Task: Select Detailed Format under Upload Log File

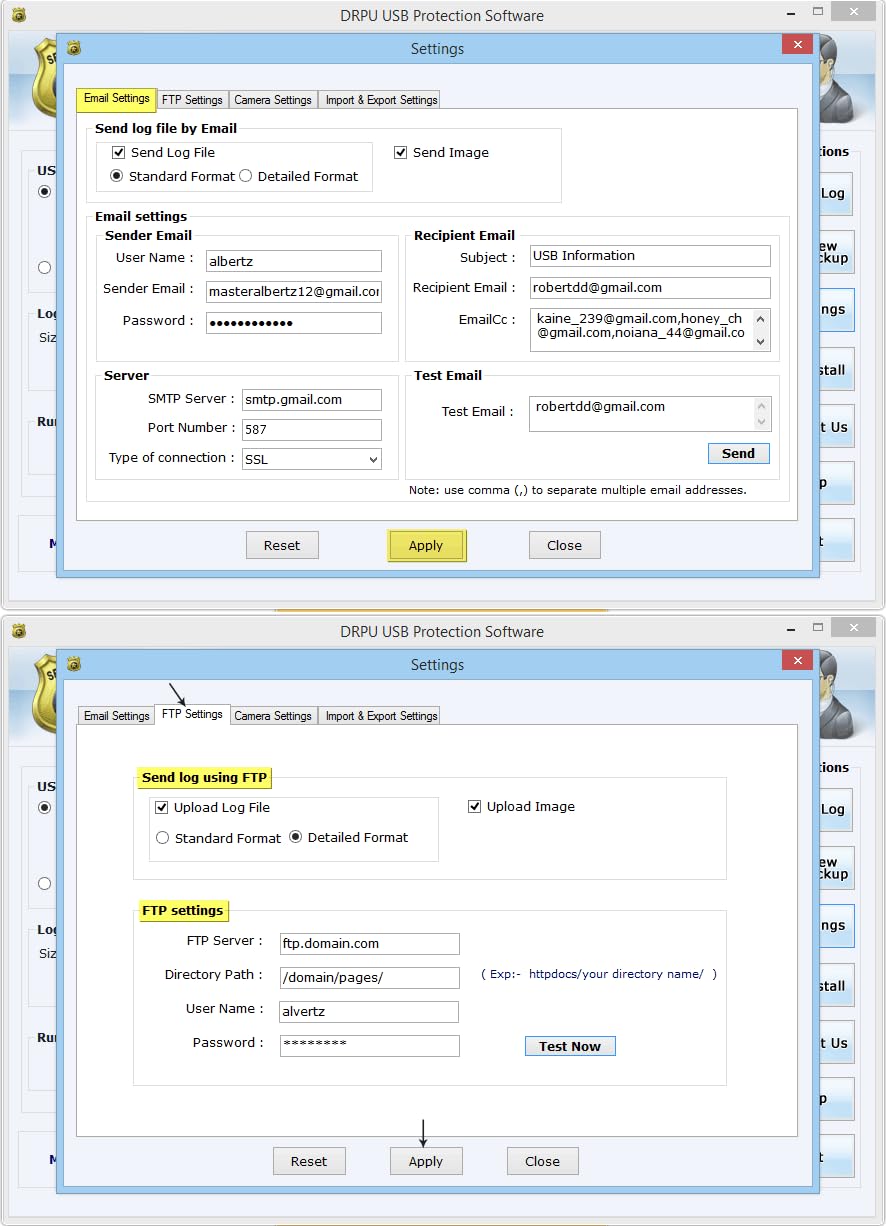Action: click(296, 837)
